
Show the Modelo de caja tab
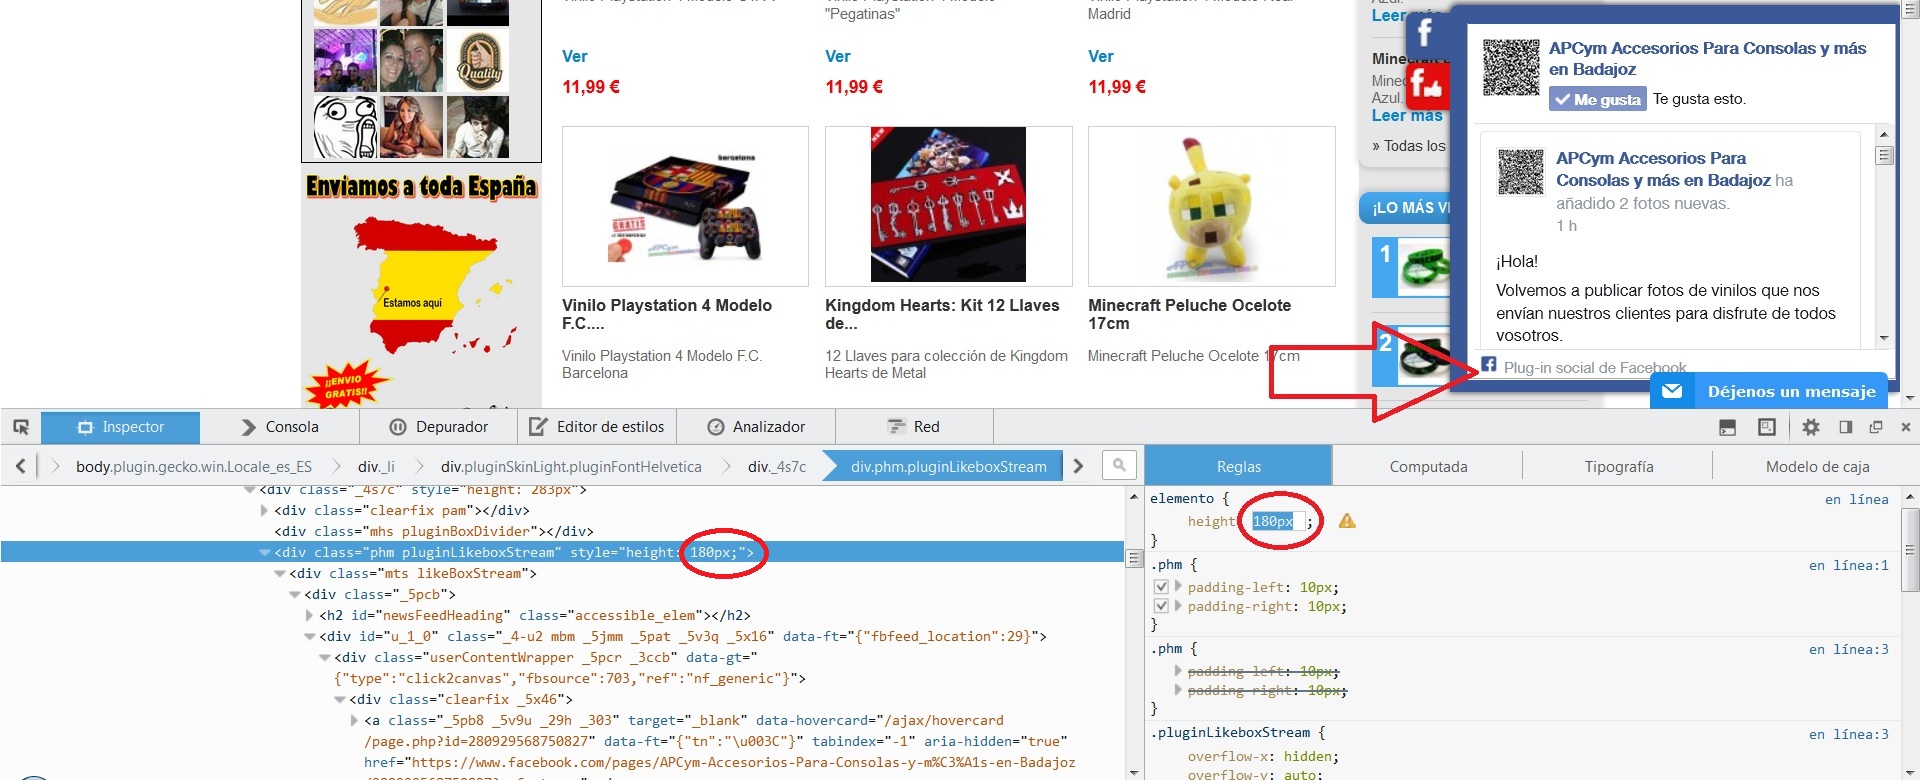[x=1816, y=466]
